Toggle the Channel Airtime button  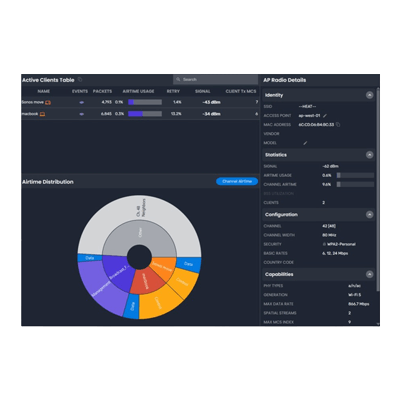237,181
